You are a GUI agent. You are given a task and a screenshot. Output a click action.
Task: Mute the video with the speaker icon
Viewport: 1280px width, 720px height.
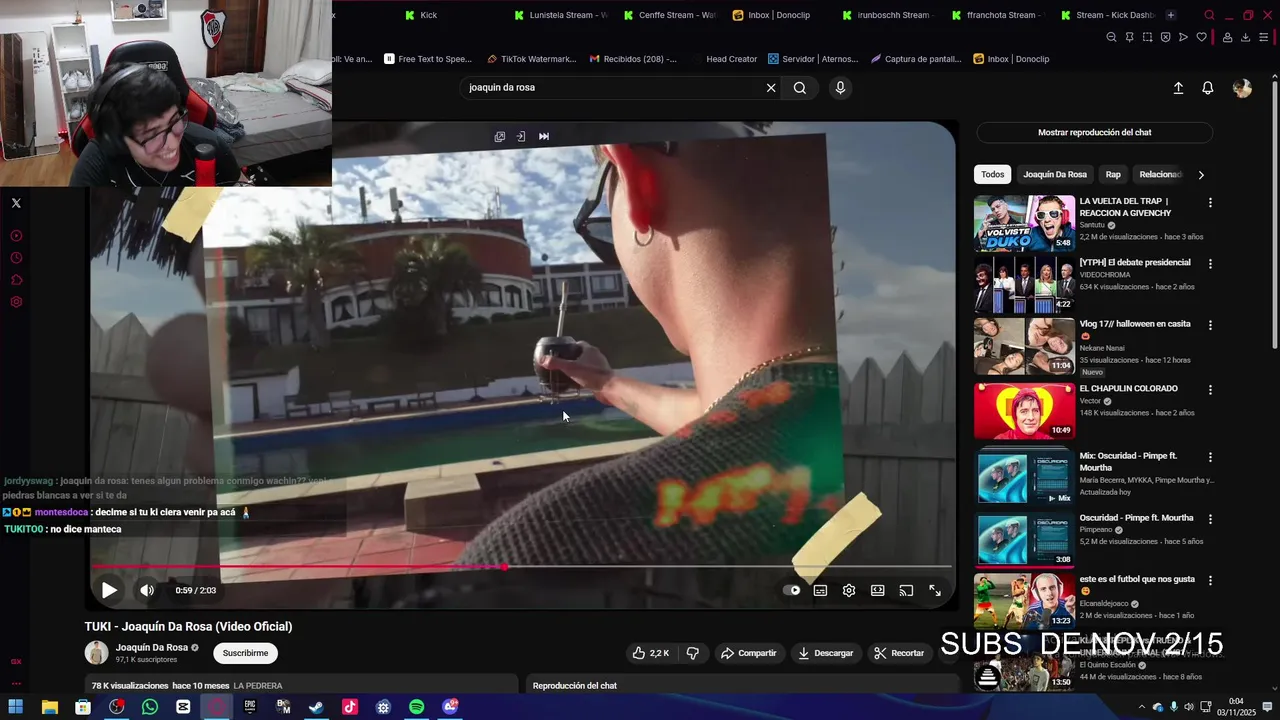(147, 590)
